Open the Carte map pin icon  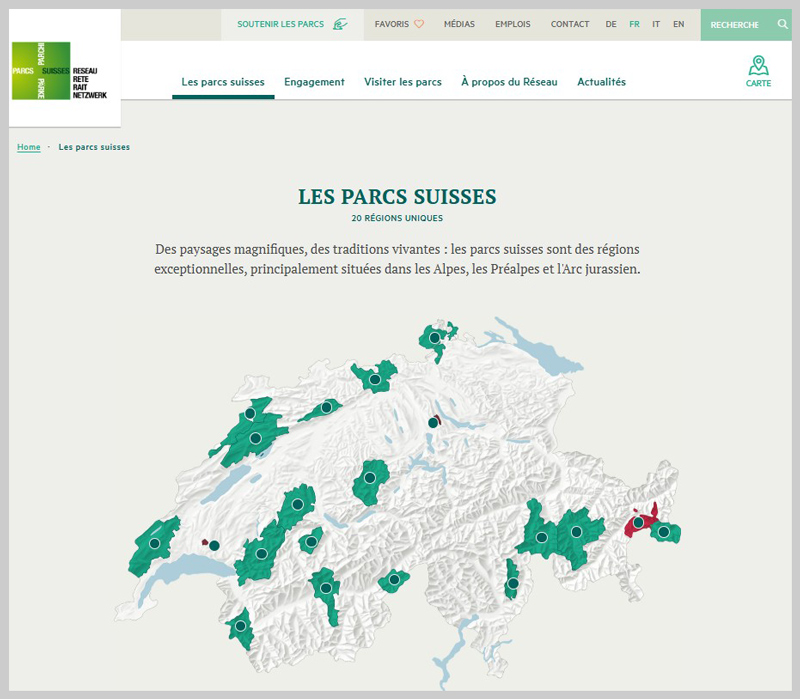(758, 66)
